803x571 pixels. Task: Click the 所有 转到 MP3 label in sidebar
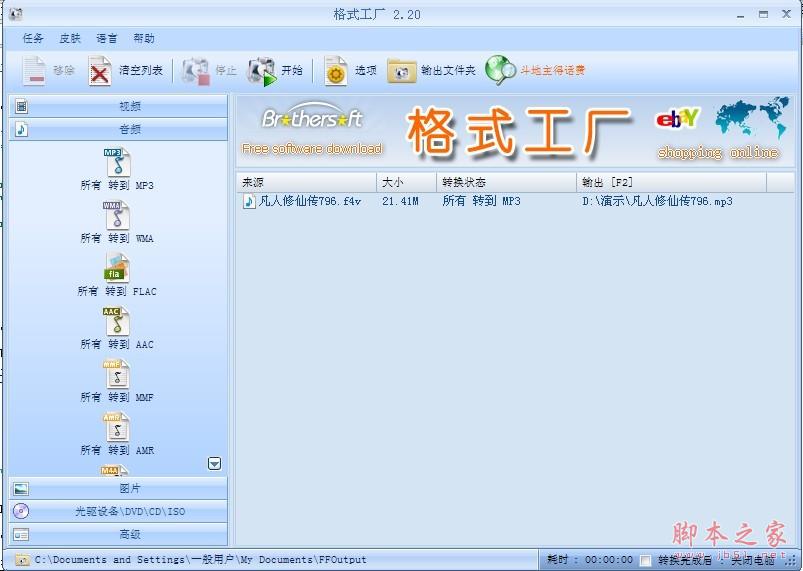117,185
